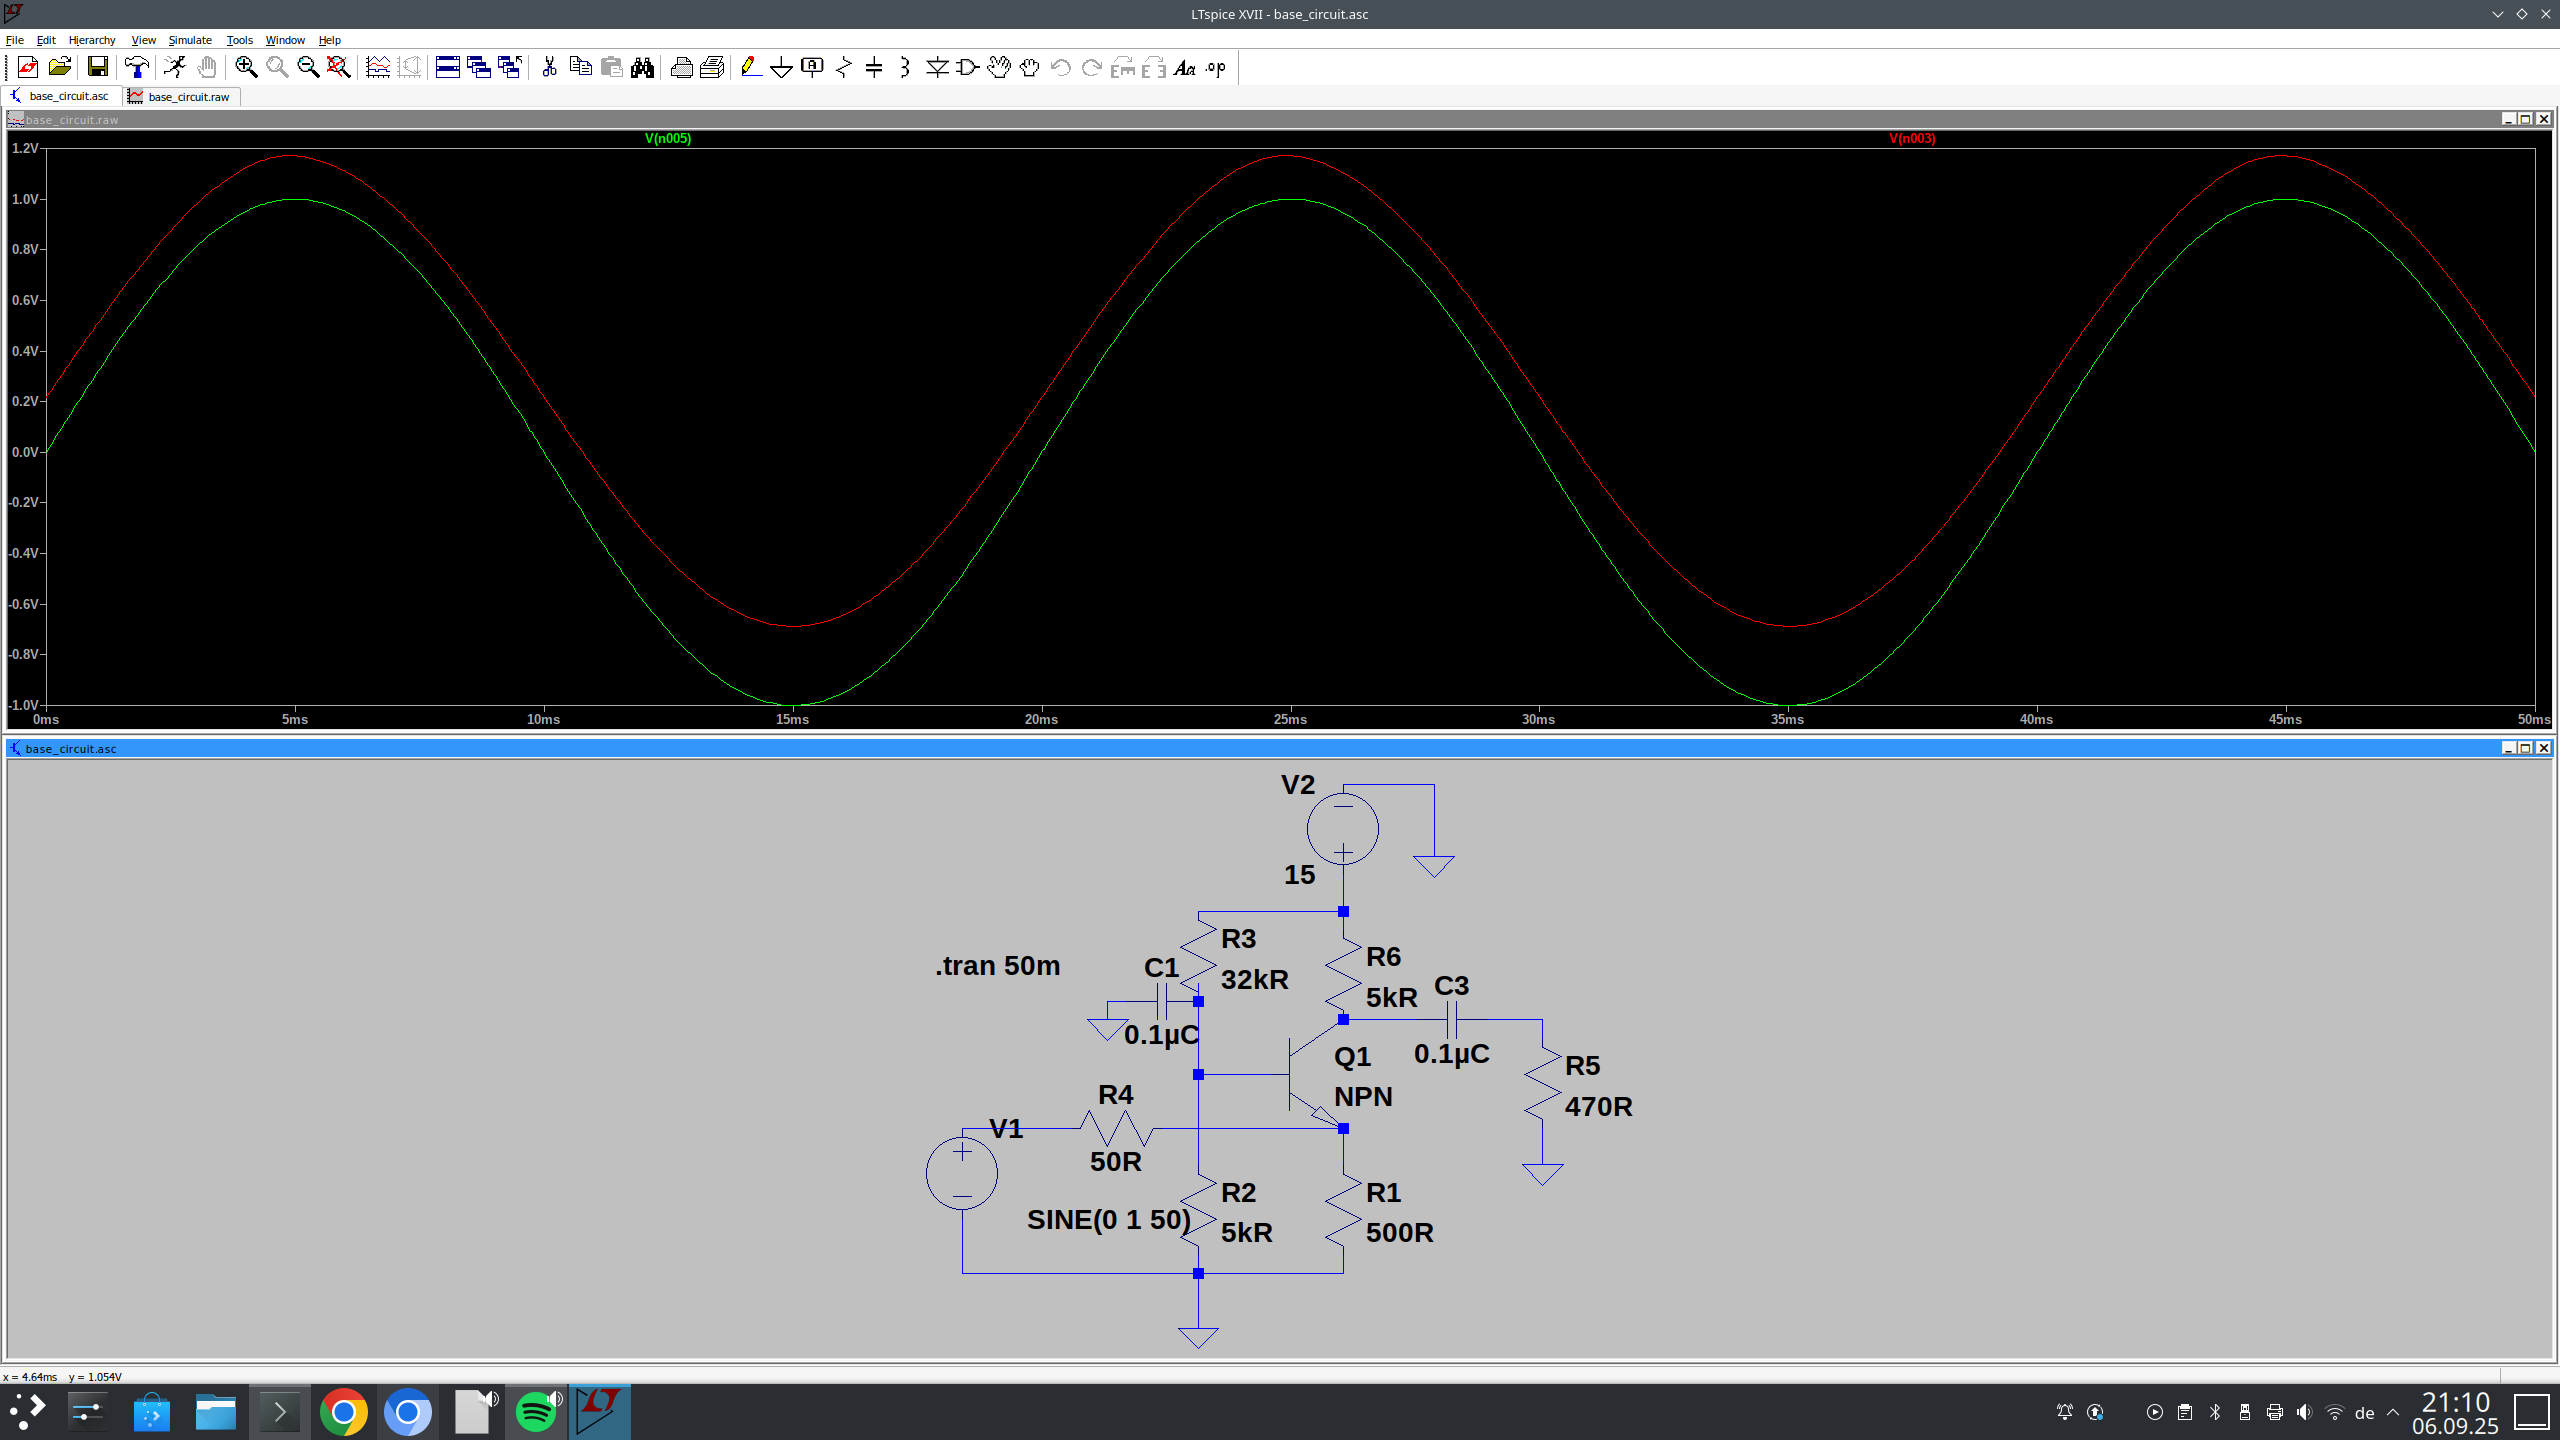Launch Spotify from the taskbar
The width and height of the screenshot is (2560, 1440).
click(536, 1411)
